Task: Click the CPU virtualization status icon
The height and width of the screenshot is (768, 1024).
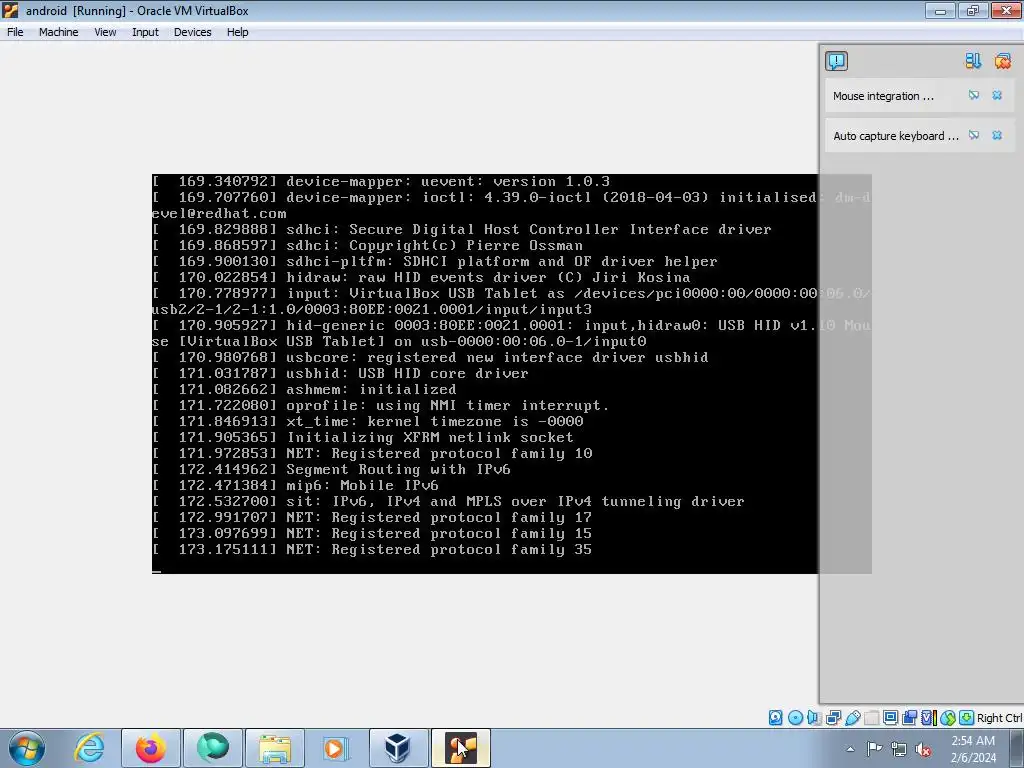Action: pos(929,718)
